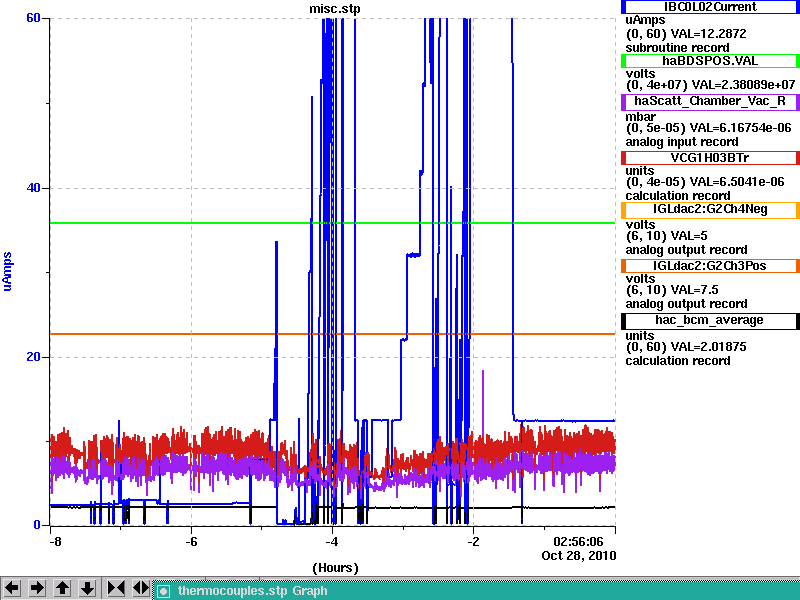Click the VAL=6.5041e-06 reading
Viewport: 800px width, 600px height.
point(735,182)
